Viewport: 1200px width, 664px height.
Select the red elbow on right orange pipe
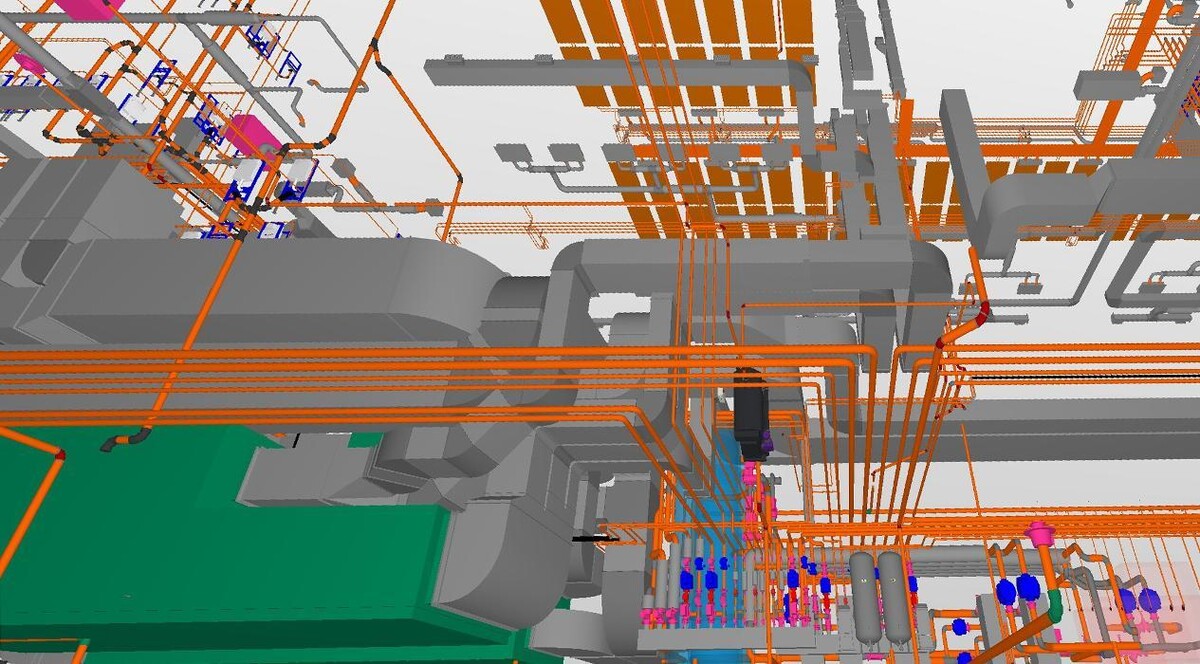[x=983, y=312]
